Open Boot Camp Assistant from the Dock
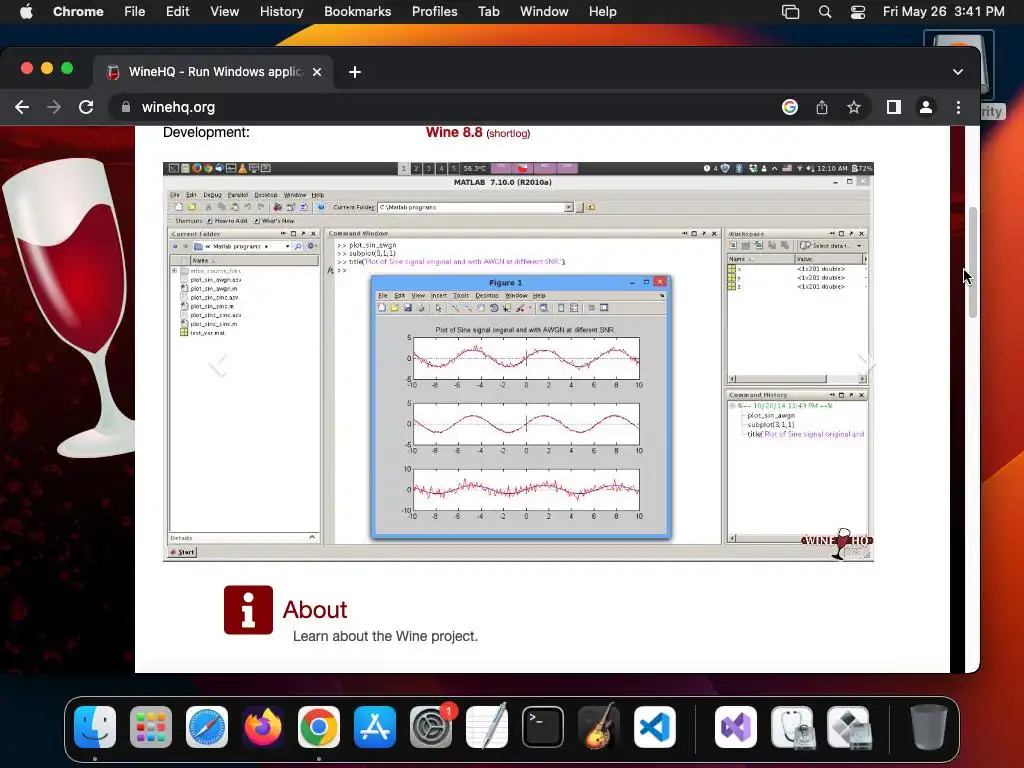Image resolution: width=1024 pixels, height=768 pixels. [848, 727]
